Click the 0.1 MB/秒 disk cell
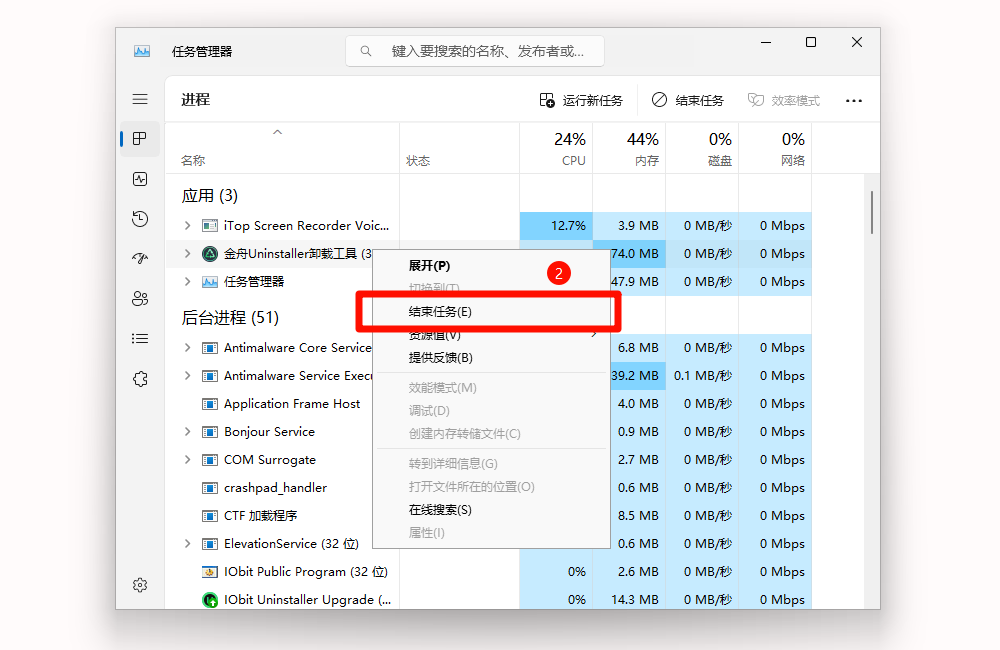The width and height of the screenshot is (1000, 650). tap(702, 376)
